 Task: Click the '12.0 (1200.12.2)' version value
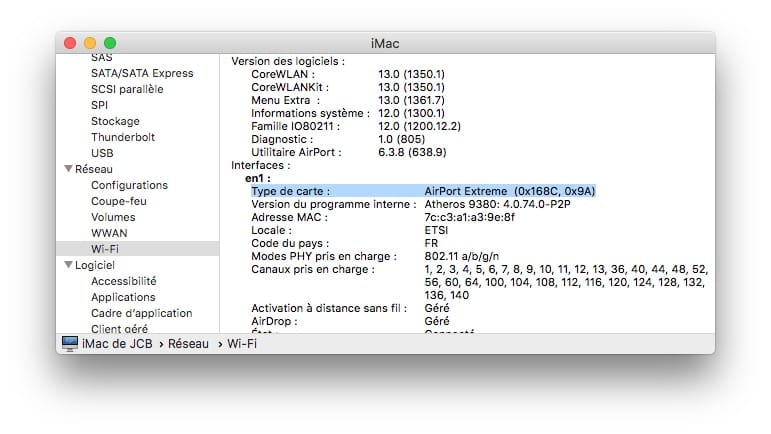(x=419, y=126)
